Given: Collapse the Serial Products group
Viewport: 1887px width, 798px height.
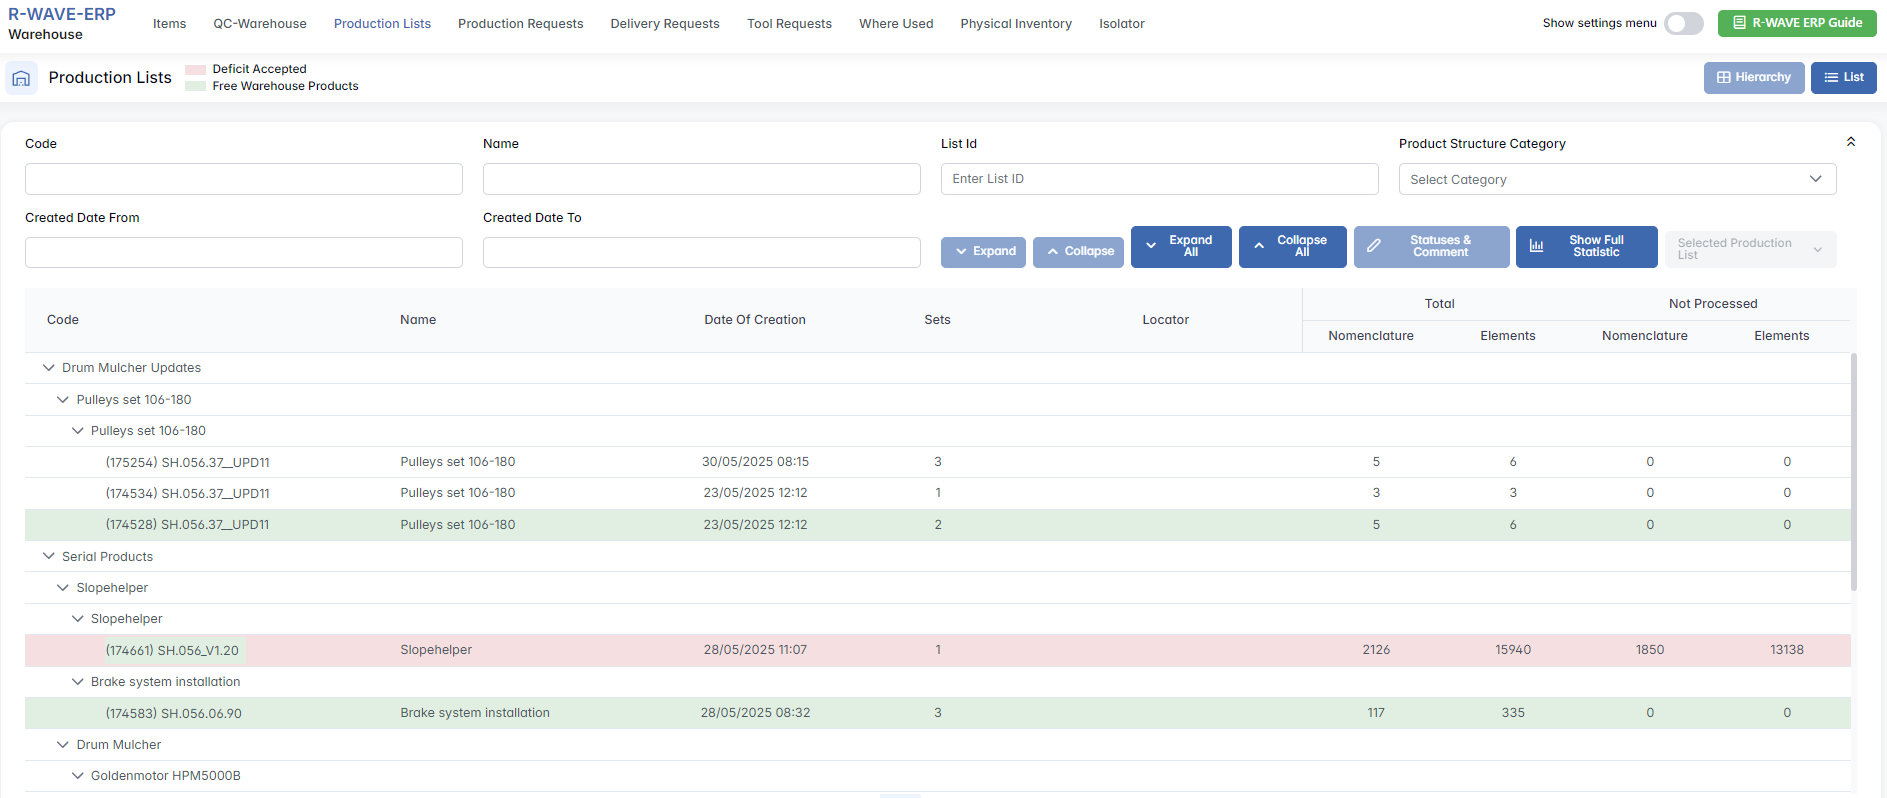Looking at the screenshot, I should 48,556.
